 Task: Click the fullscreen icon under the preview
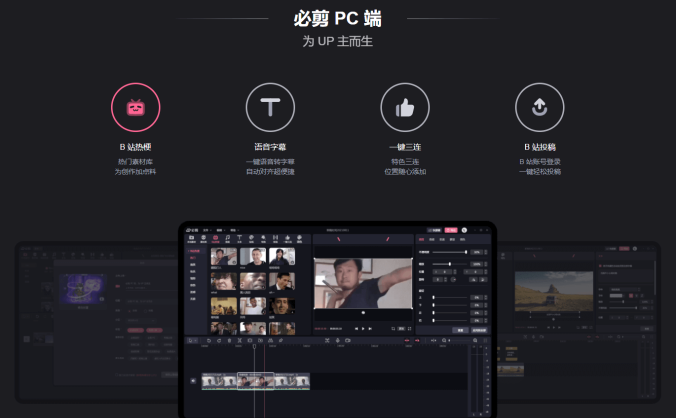pyautogui.click(x=410, y=328)
